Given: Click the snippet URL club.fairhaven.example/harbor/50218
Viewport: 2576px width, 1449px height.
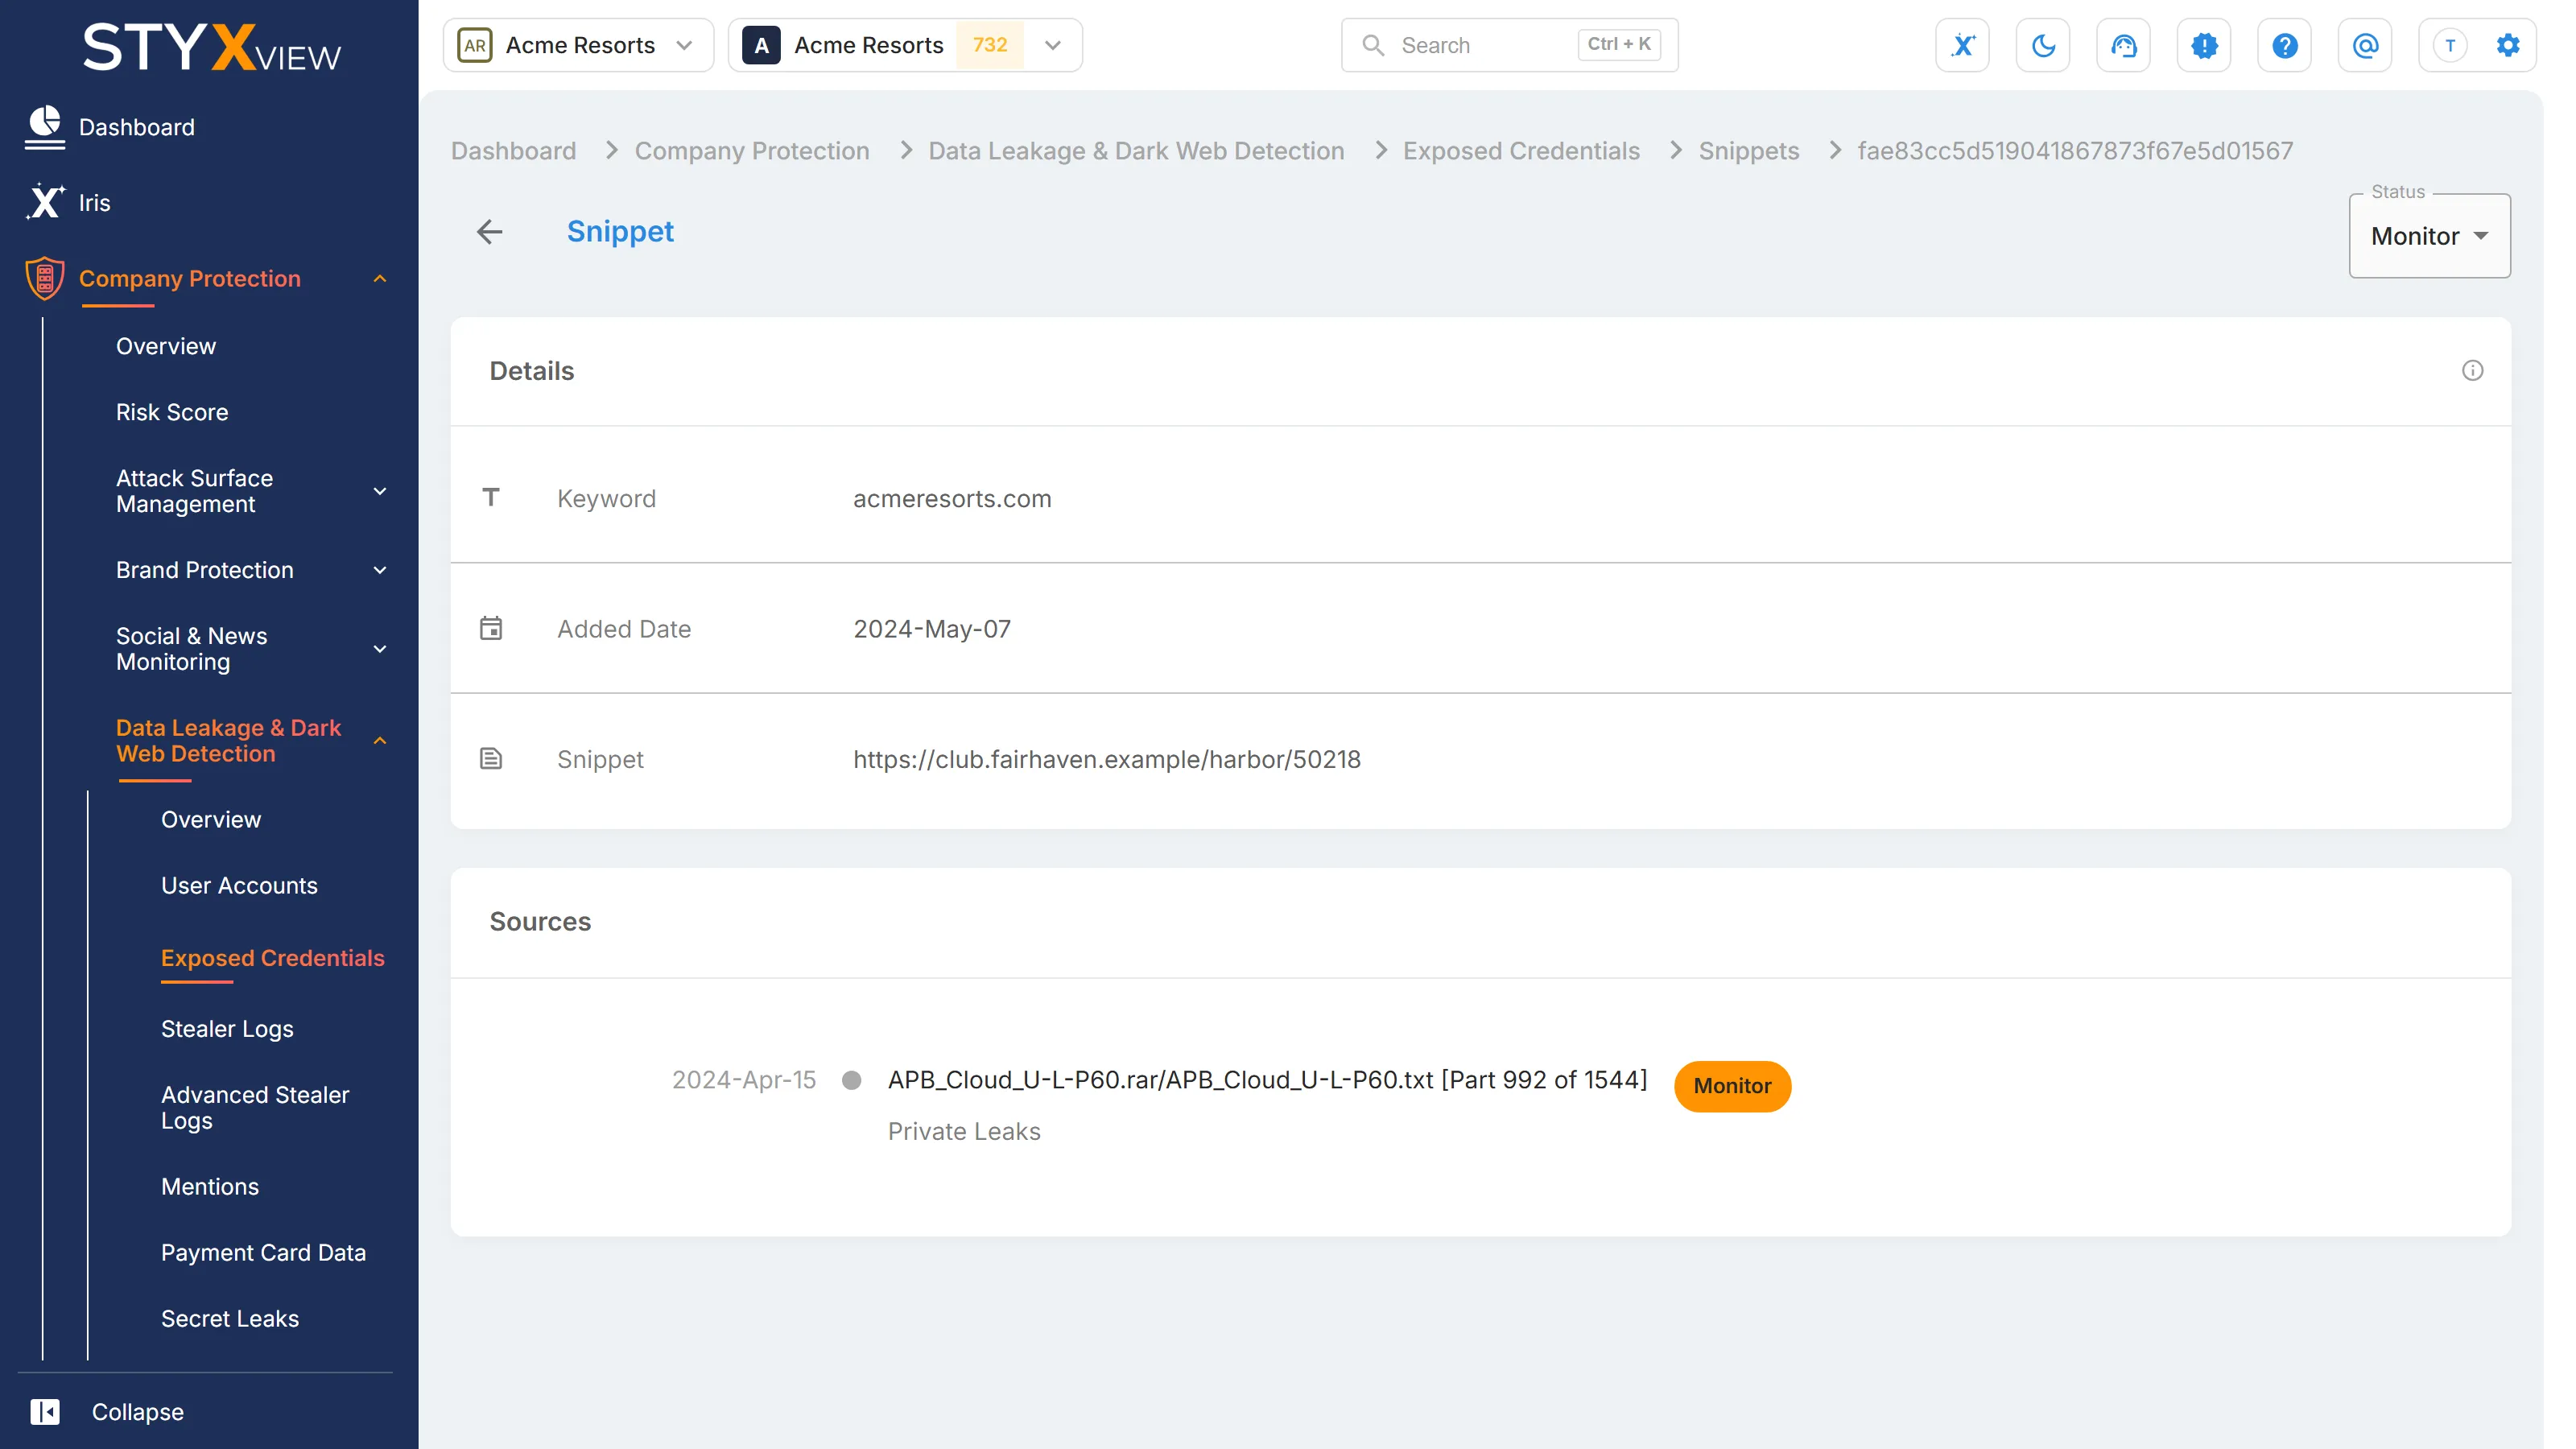Looking at the screenshot, I should [1106, 759].
